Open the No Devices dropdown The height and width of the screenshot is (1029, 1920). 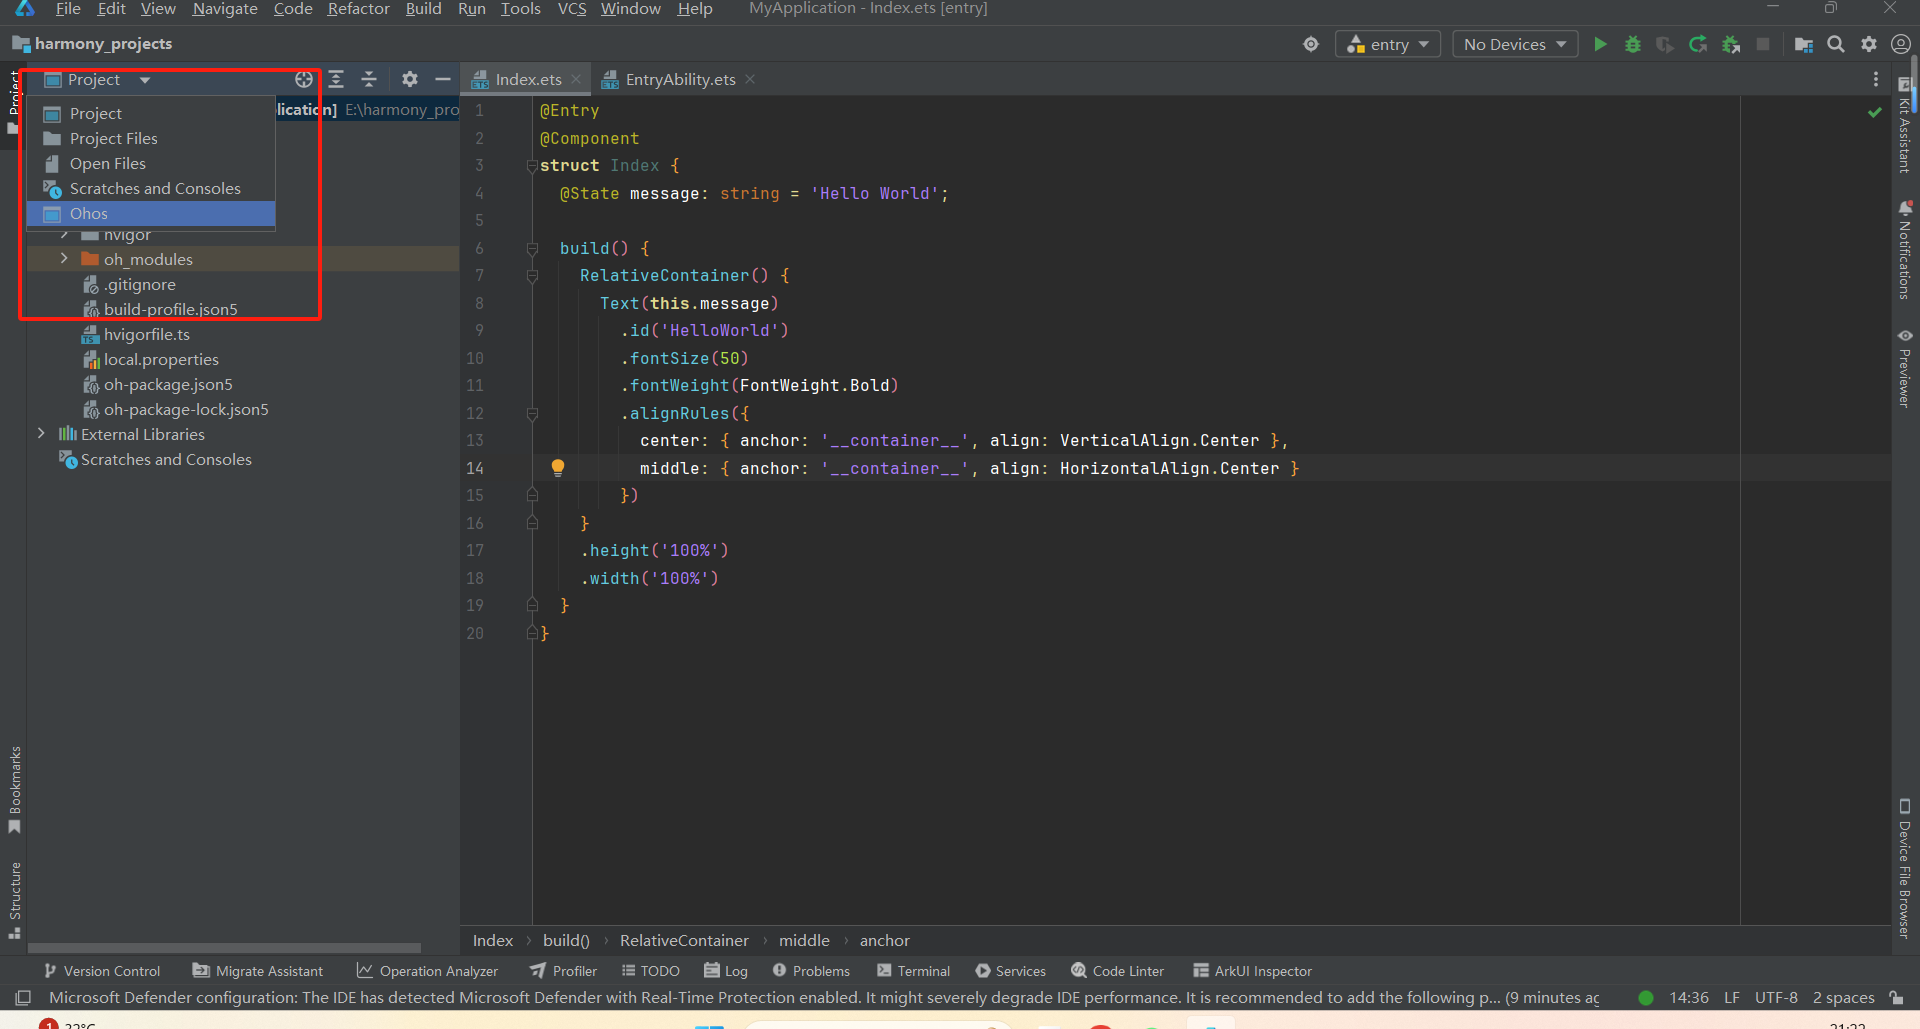(1515, 44)
